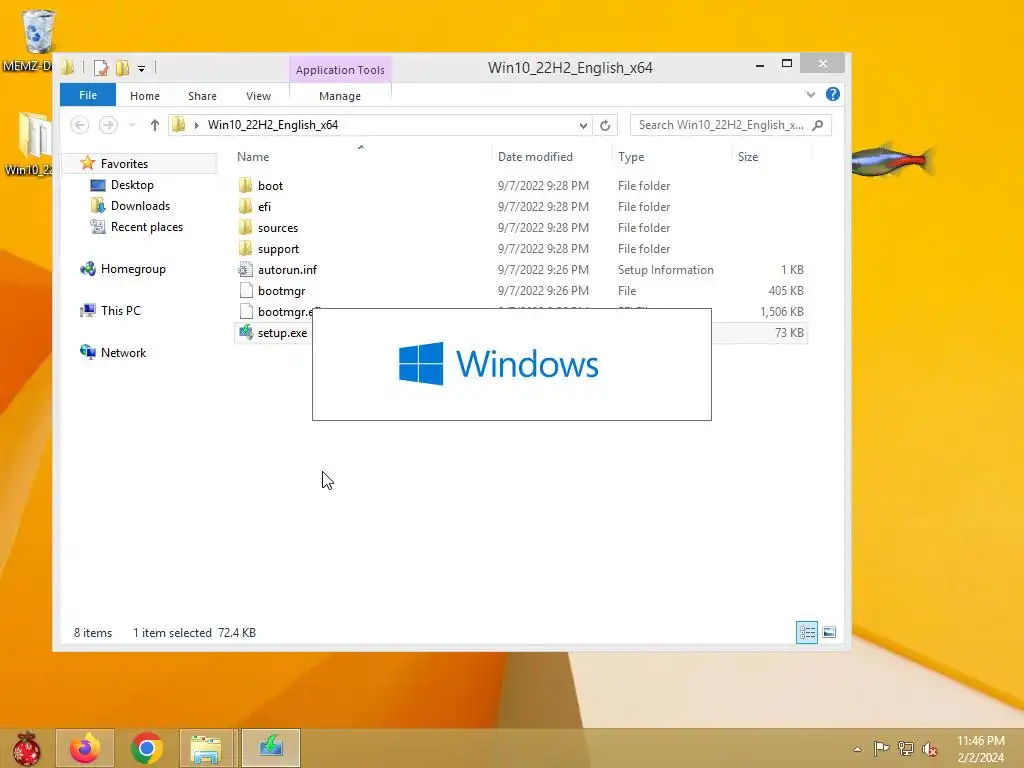Click the Properties icon in the quick access toolbar
This screenshot has width=1024, height=768.
[x=101, y=67]
